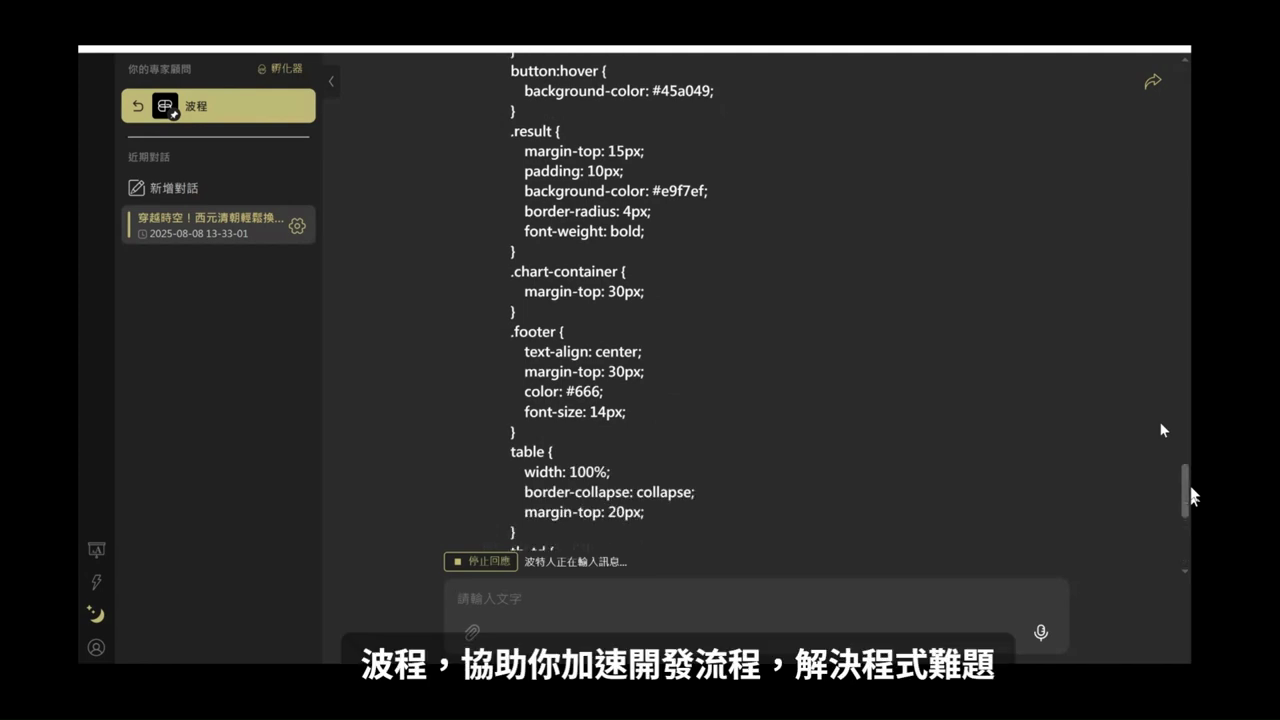Screen dimensions: 1280x720
Task: Collapse the sidebar with the left chevron
Action: [331, 82]
